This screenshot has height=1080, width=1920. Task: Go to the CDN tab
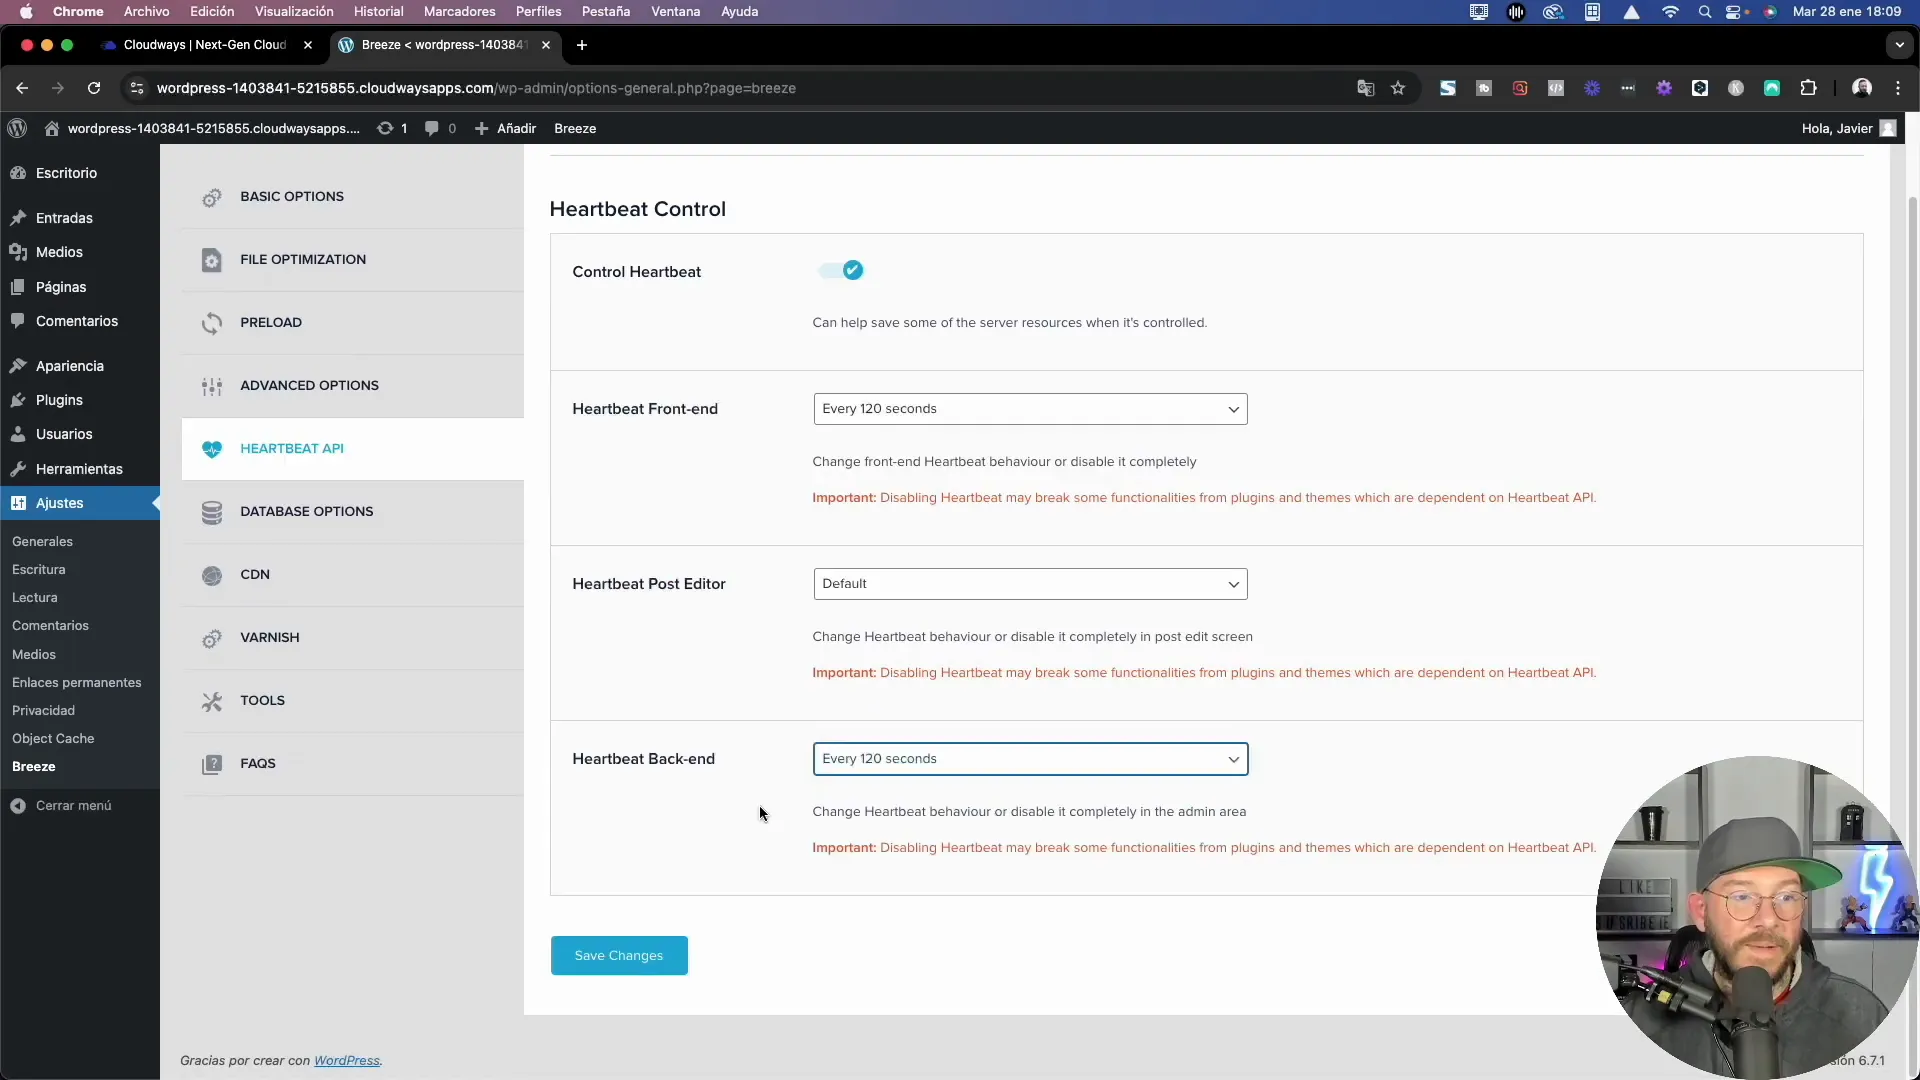pos(352,575)
